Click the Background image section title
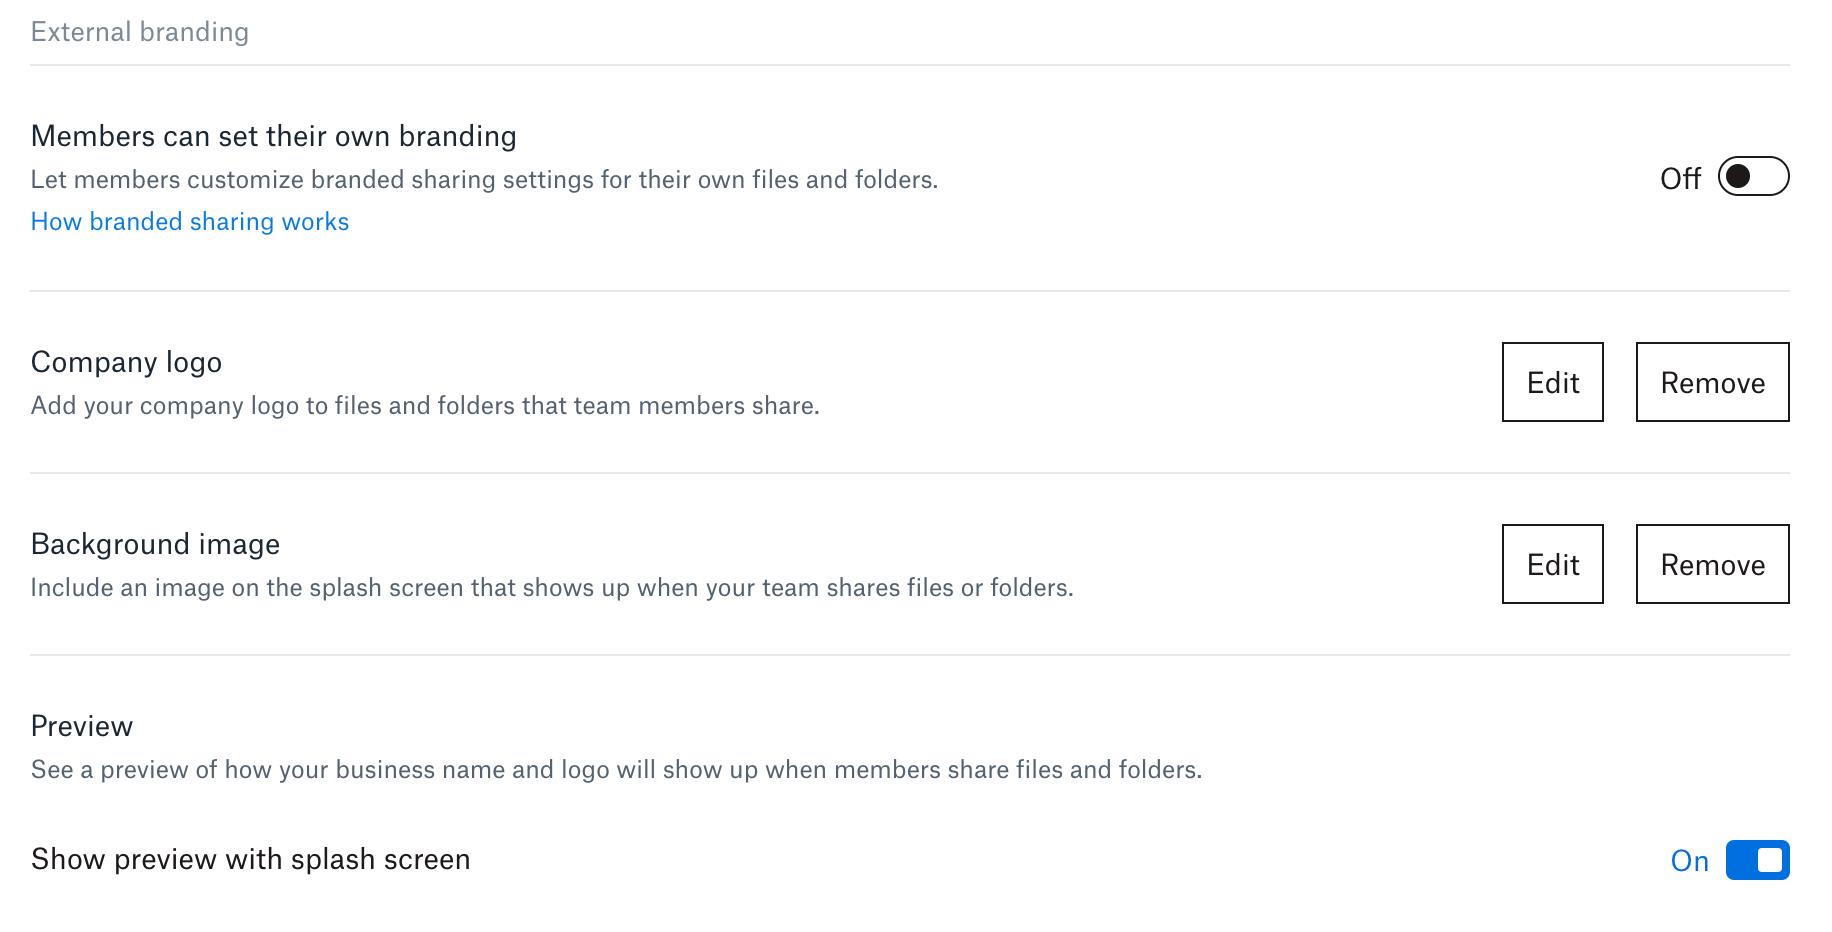 coord(155,544)
